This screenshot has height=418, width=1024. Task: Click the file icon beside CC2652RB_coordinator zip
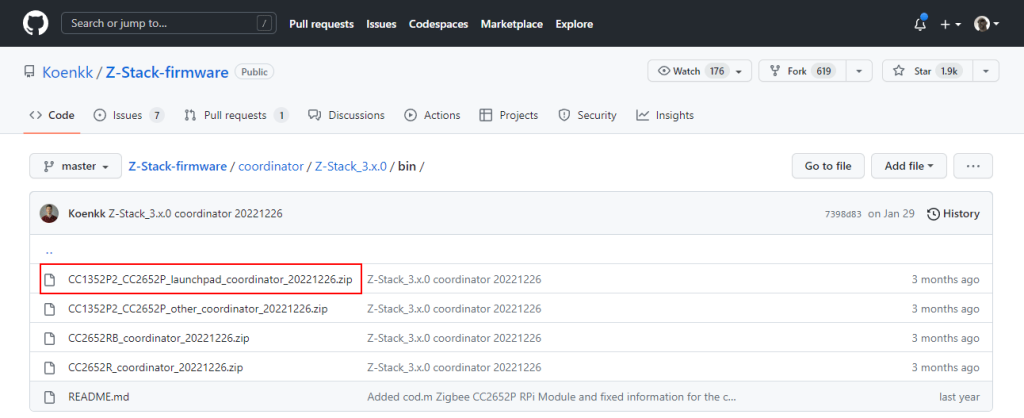pos(49,338)
